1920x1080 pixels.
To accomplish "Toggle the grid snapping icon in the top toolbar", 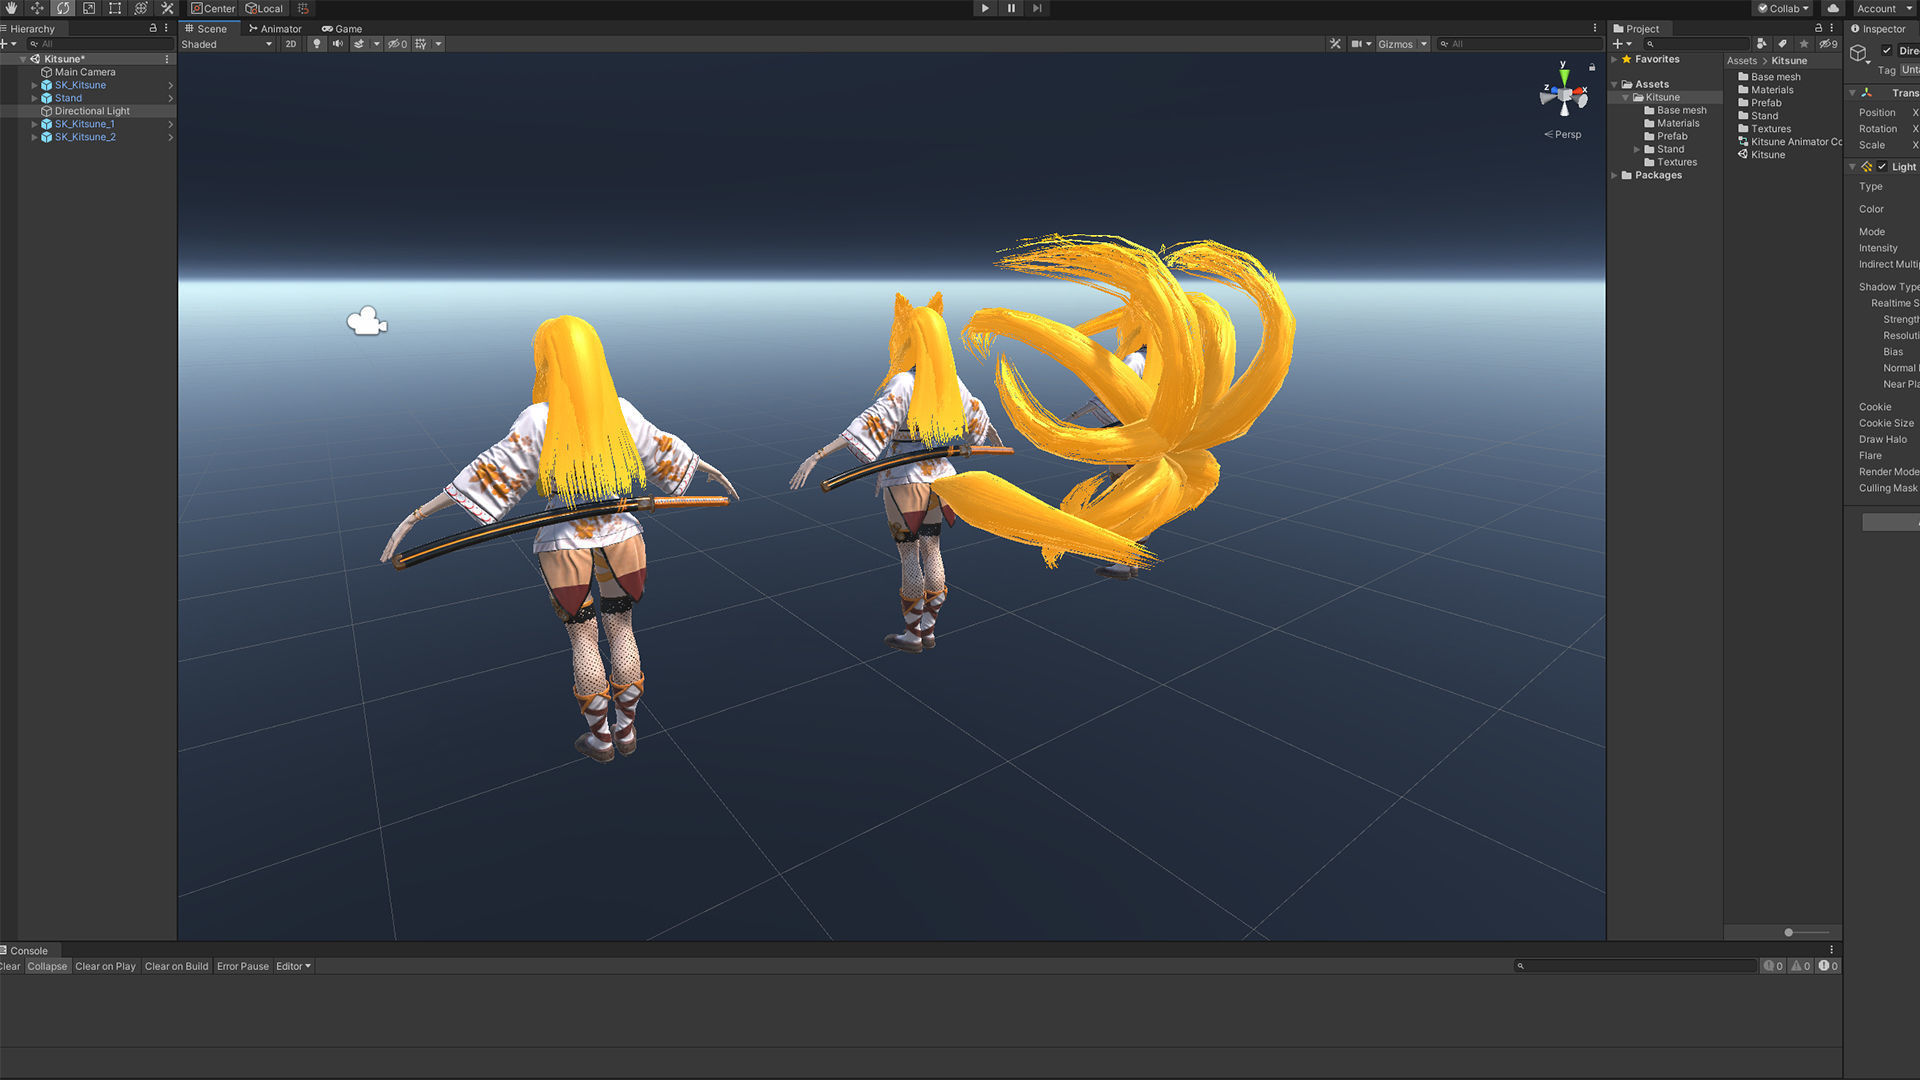I will tap(303, 8).
